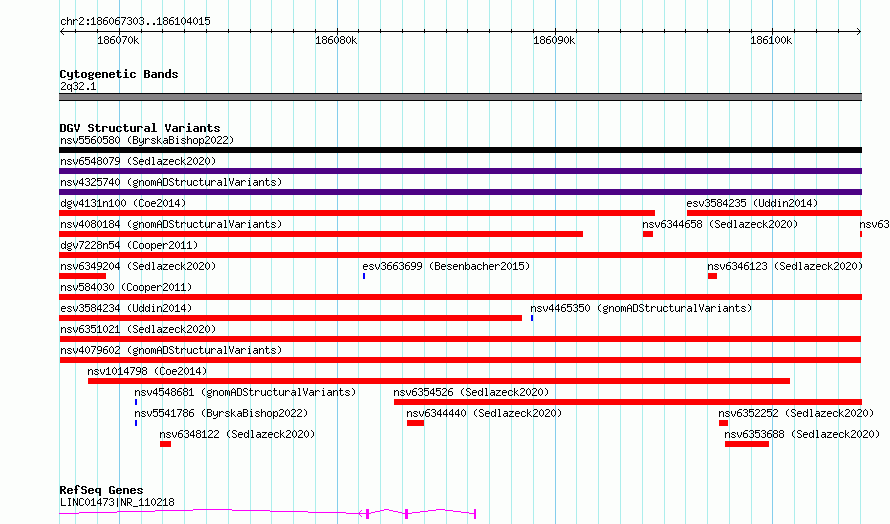The image size is (890, 524).
Task: Click the chr2:186067303..186104015 coordinates text
Action: 135,21
